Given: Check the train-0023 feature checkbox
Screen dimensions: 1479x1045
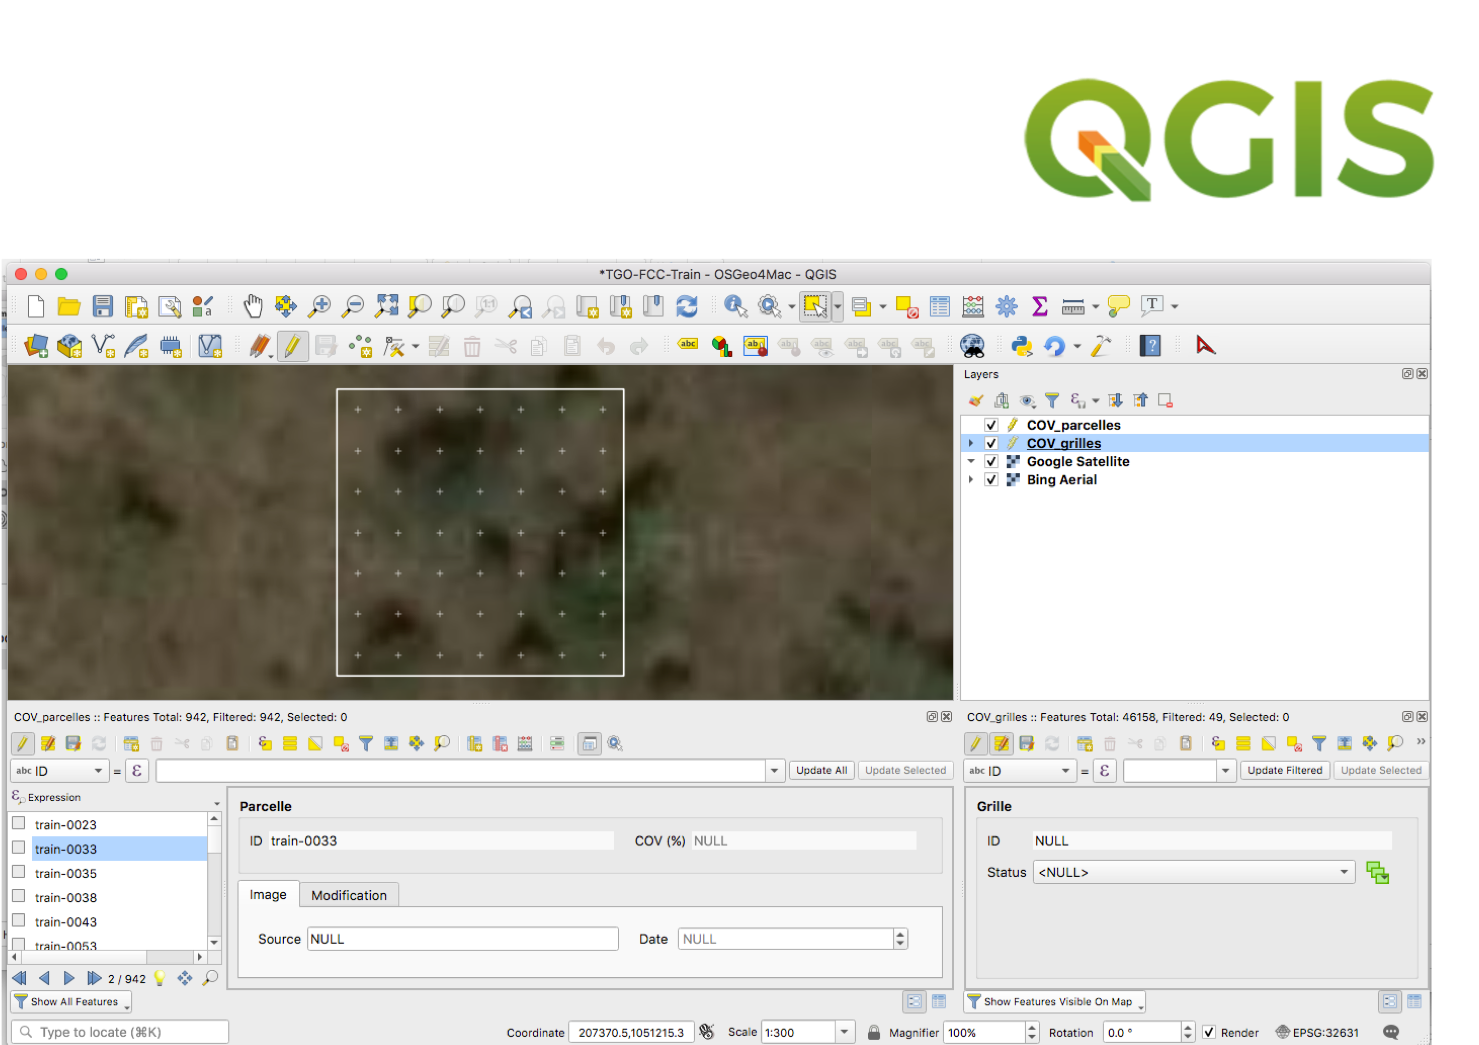Looking at the screenshot, I should coord(18,823).
